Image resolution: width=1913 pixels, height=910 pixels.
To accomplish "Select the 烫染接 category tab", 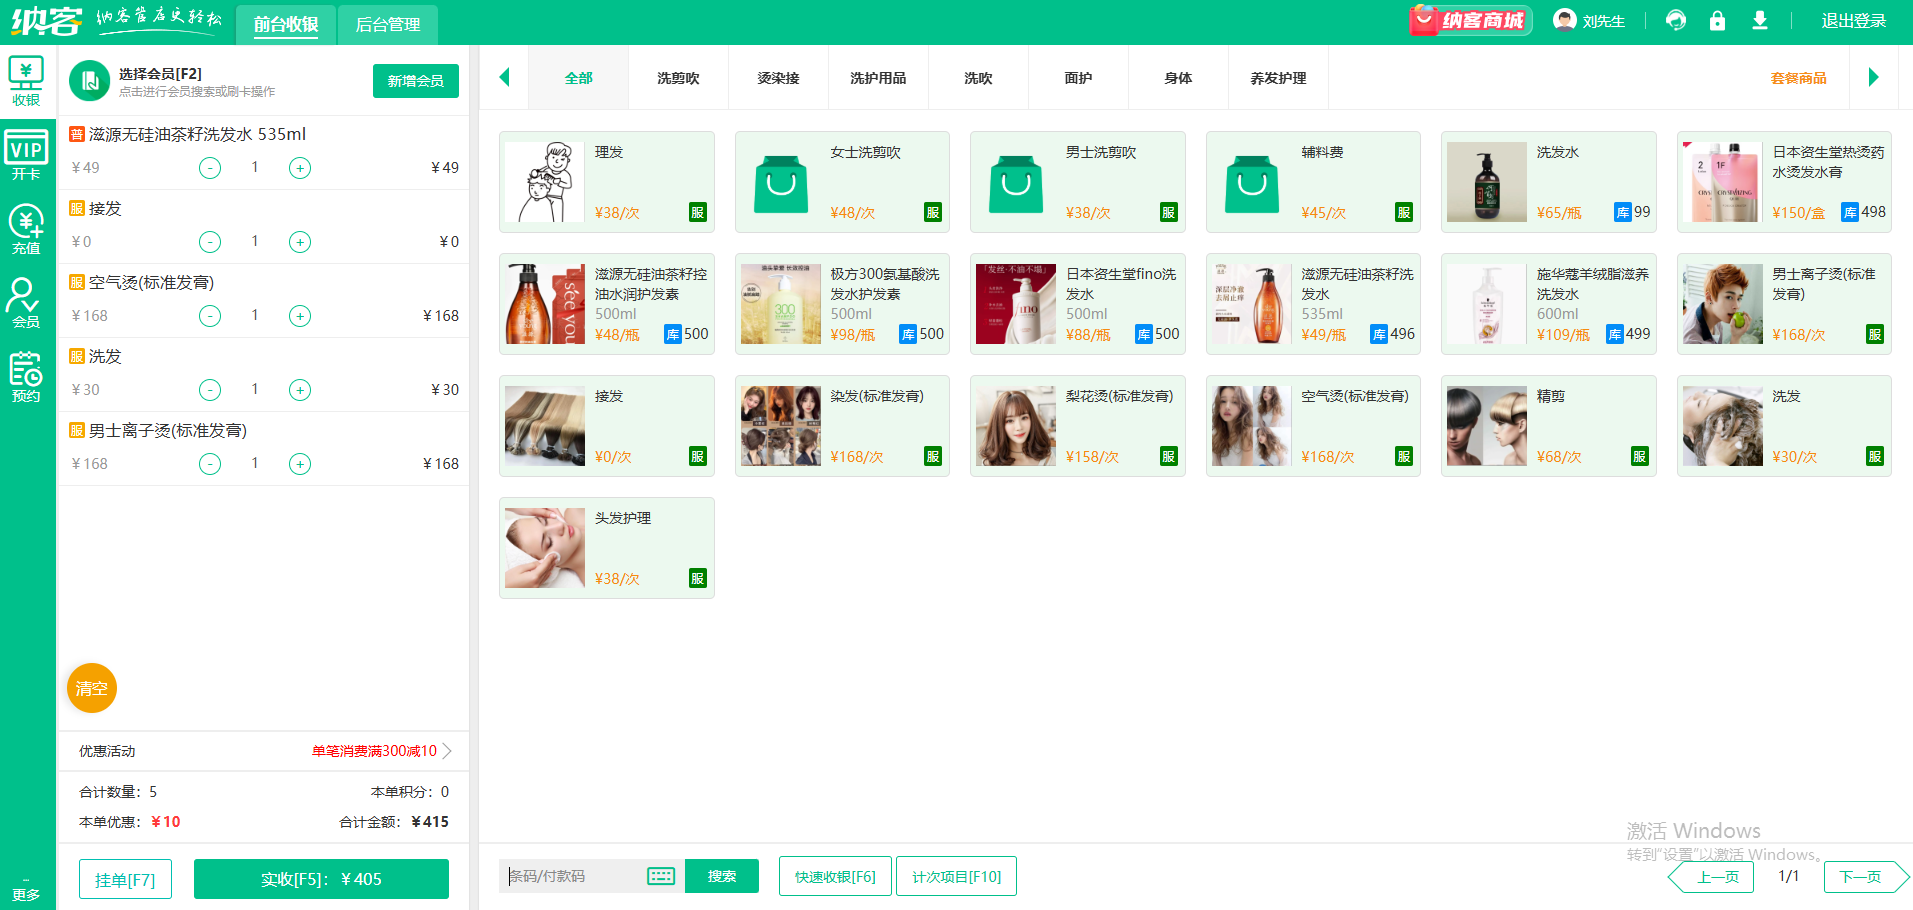I will (x=778, y=78).
